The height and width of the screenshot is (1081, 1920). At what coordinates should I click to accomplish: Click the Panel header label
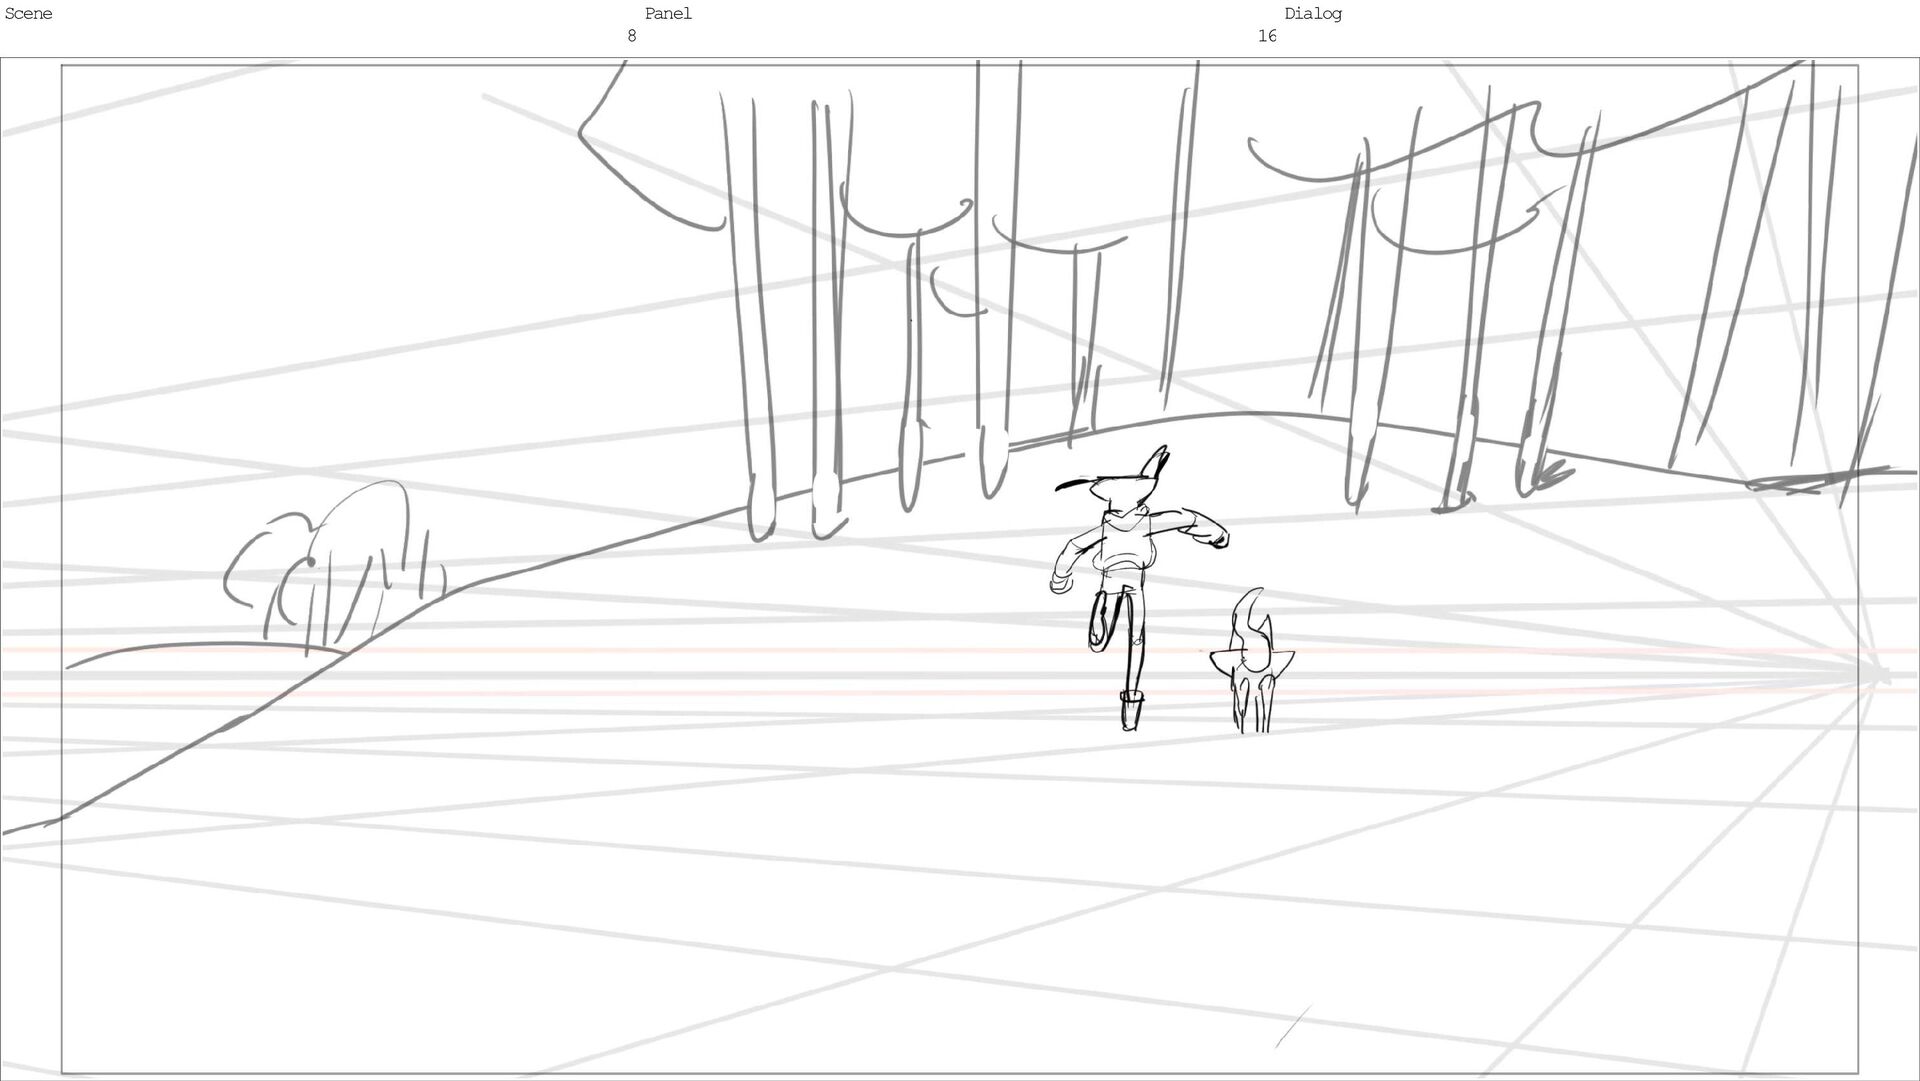[668, 14]
